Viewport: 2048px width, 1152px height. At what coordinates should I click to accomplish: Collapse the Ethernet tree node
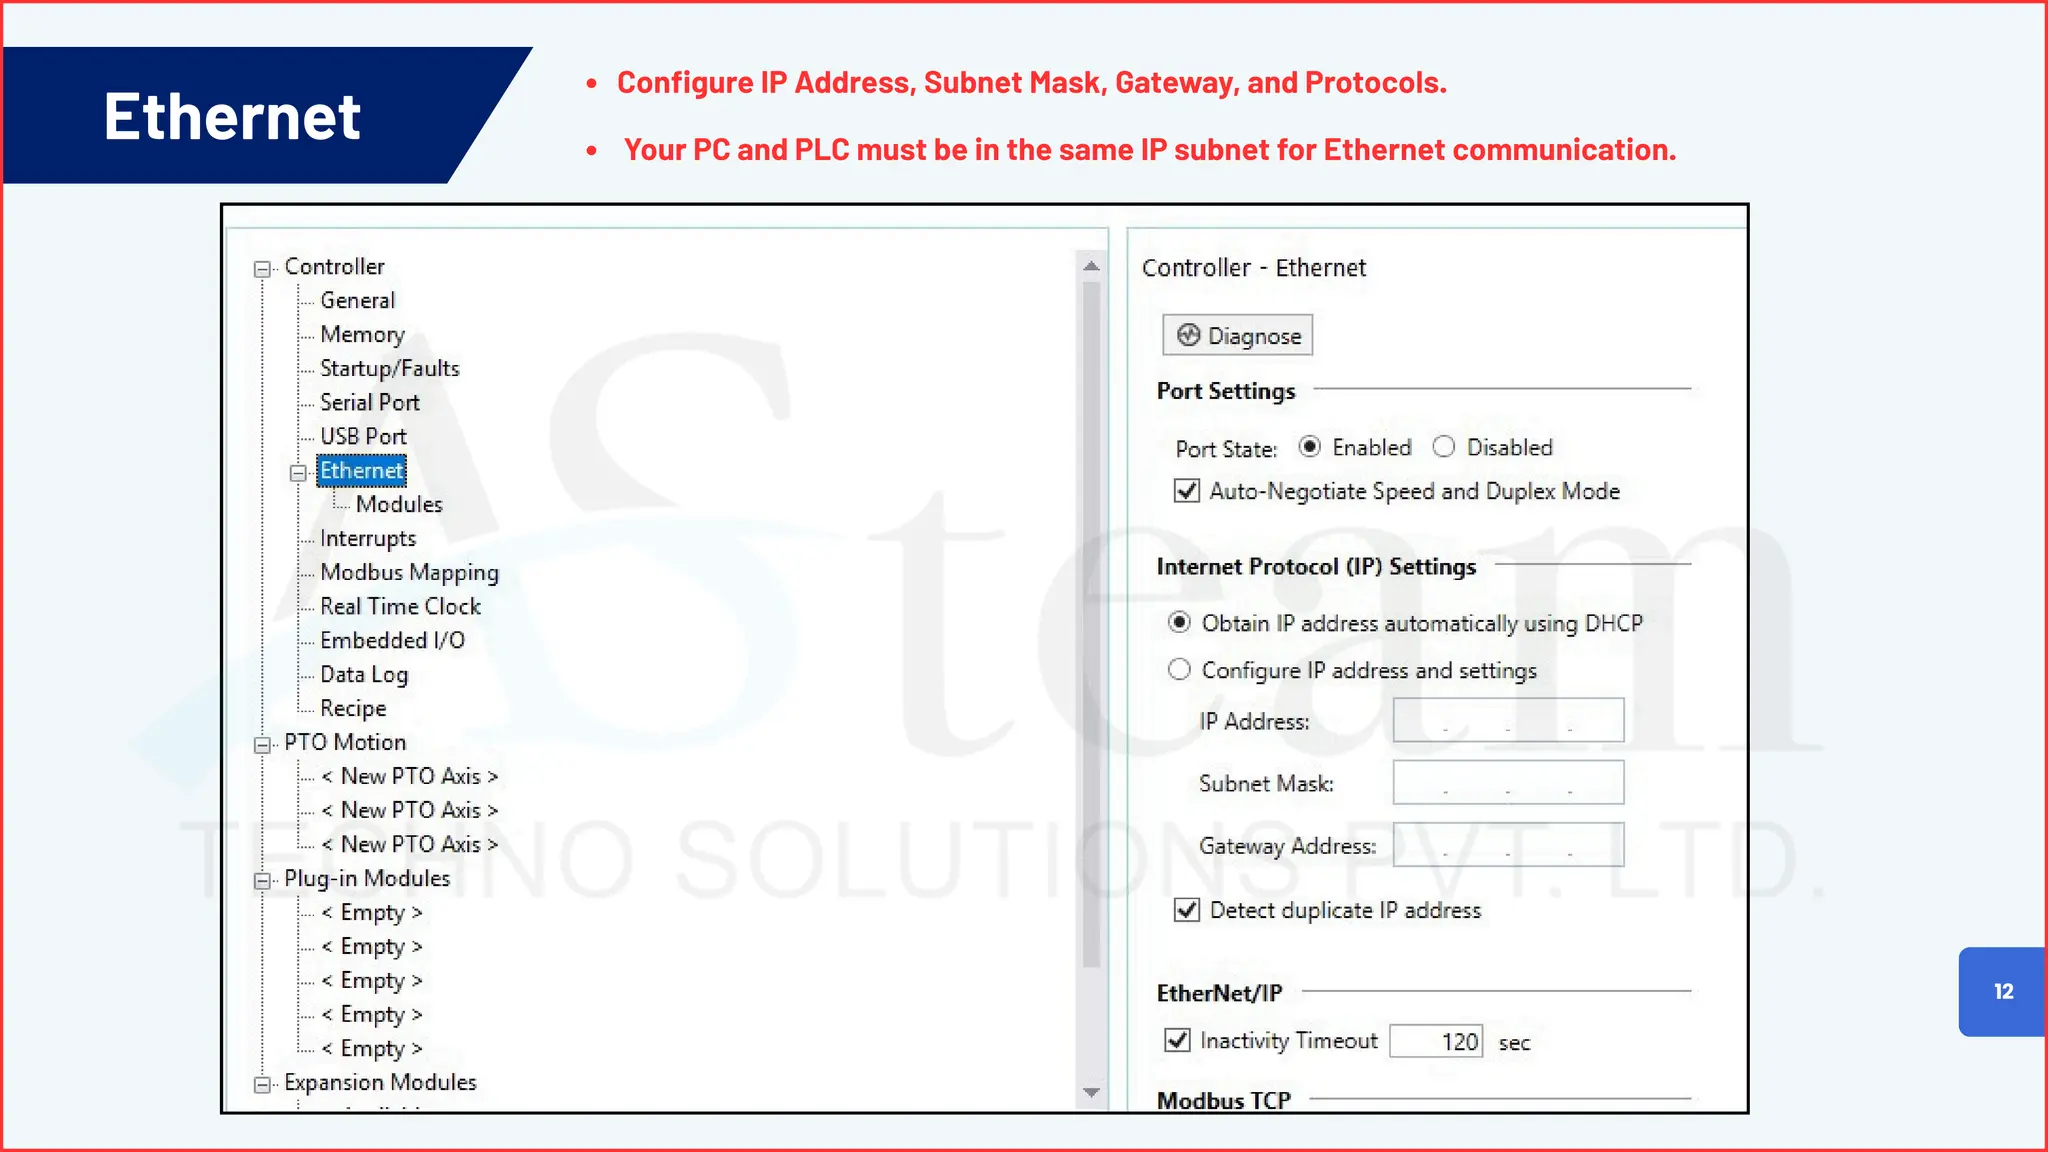[x=298, y=473]
